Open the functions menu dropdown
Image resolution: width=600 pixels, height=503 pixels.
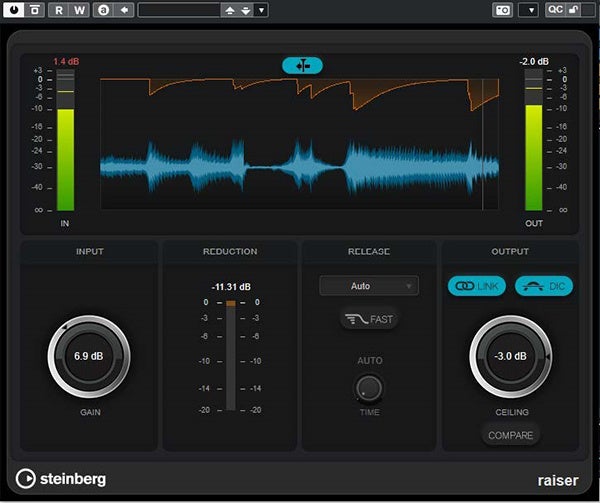(x=528, y=10)
